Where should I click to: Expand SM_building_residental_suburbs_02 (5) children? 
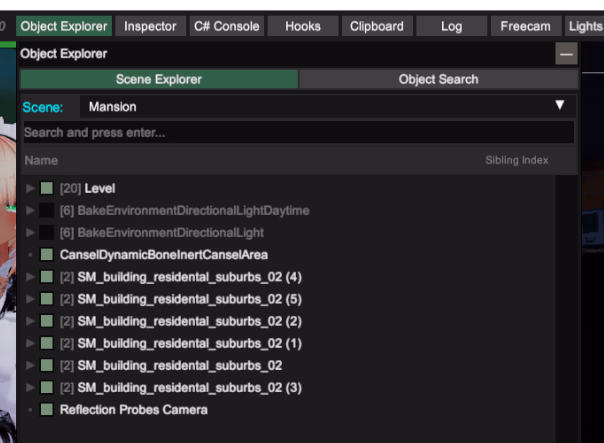(31, 299)
